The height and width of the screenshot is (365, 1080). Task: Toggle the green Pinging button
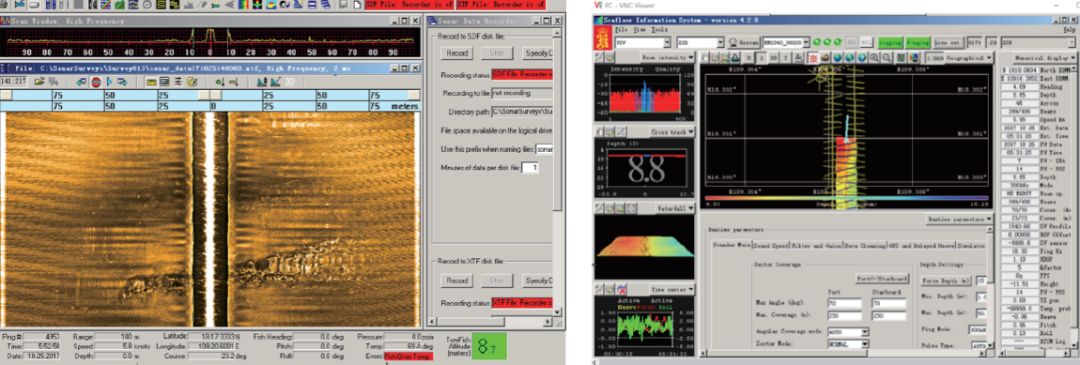coord(918,43)
